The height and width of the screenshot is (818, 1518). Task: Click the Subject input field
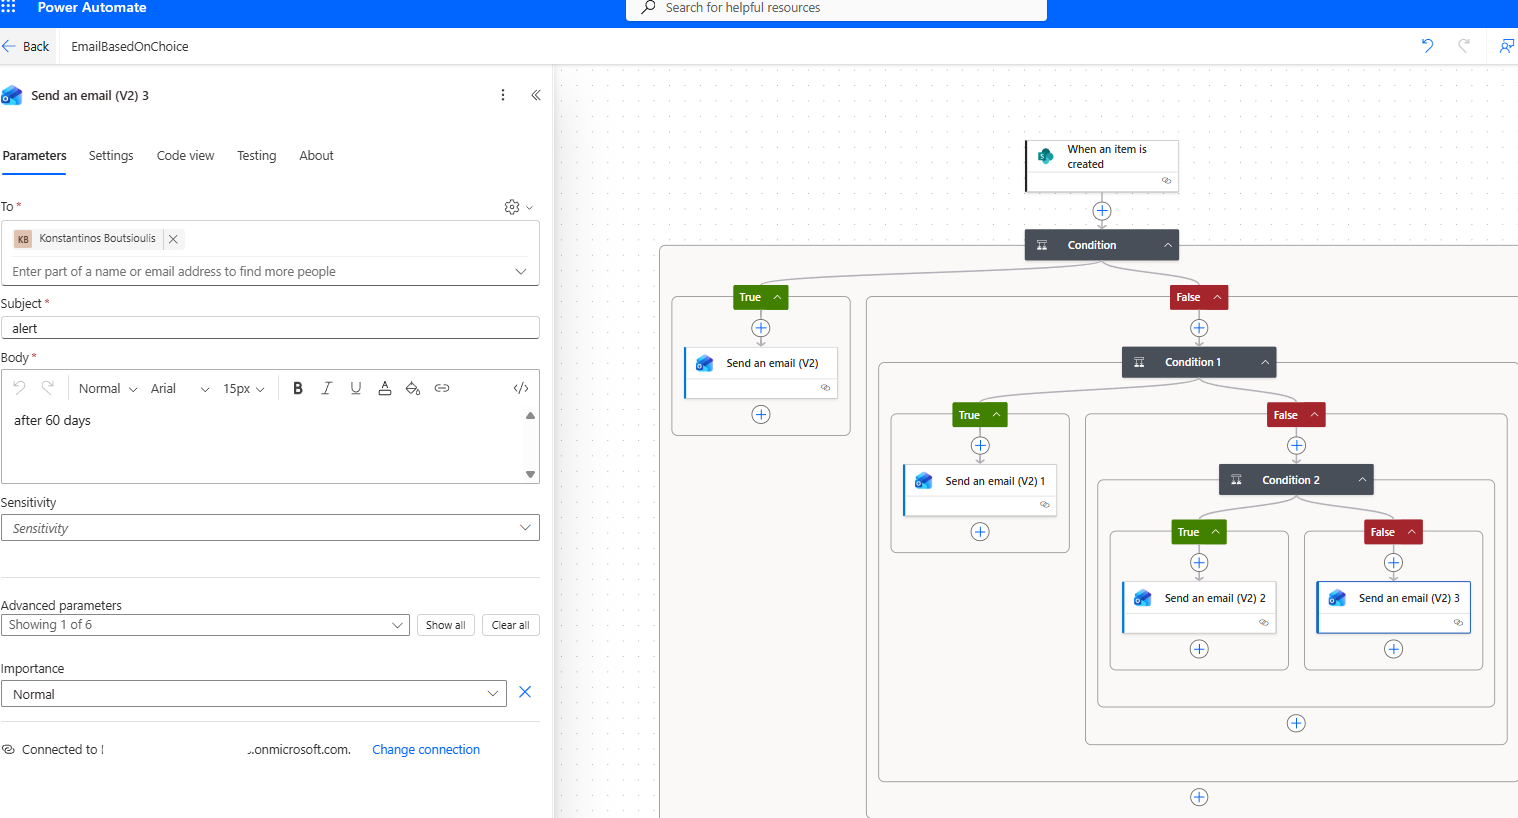click(270, 328)
